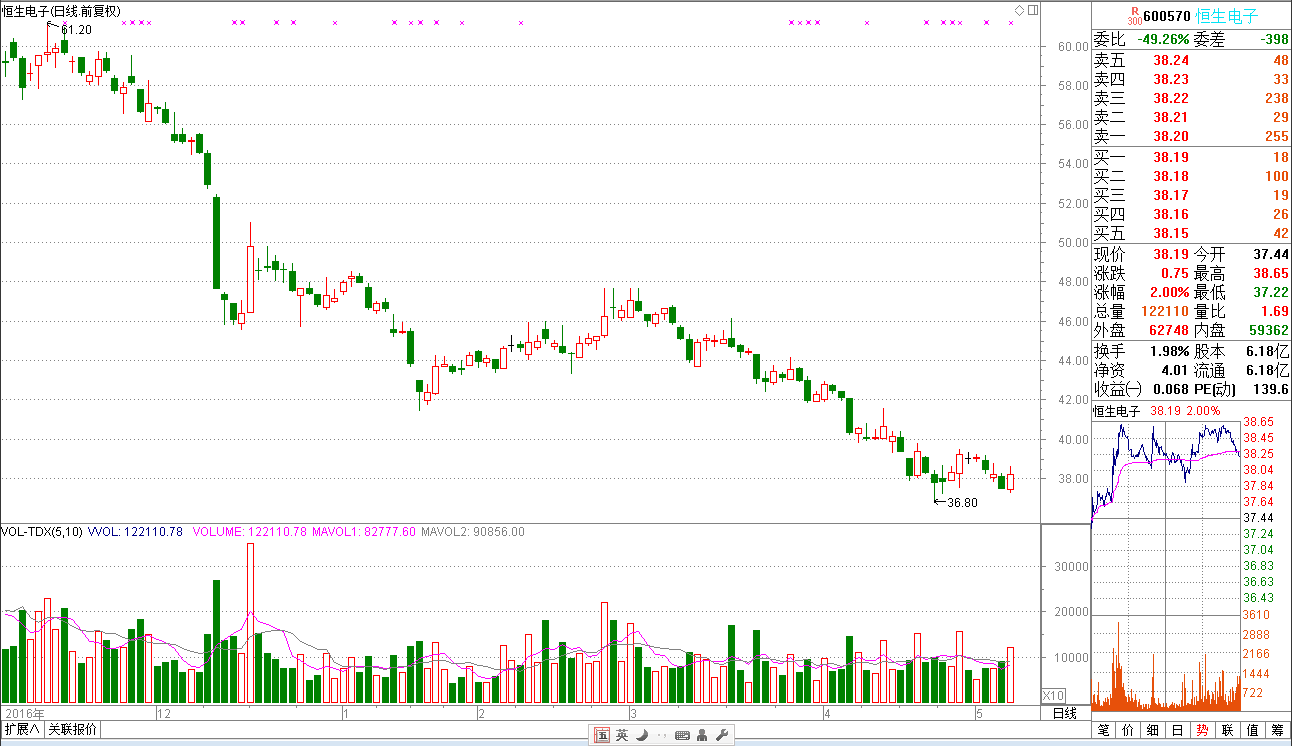
Task: Toggle IME punctuation mode icon
Action: [660, 735]
